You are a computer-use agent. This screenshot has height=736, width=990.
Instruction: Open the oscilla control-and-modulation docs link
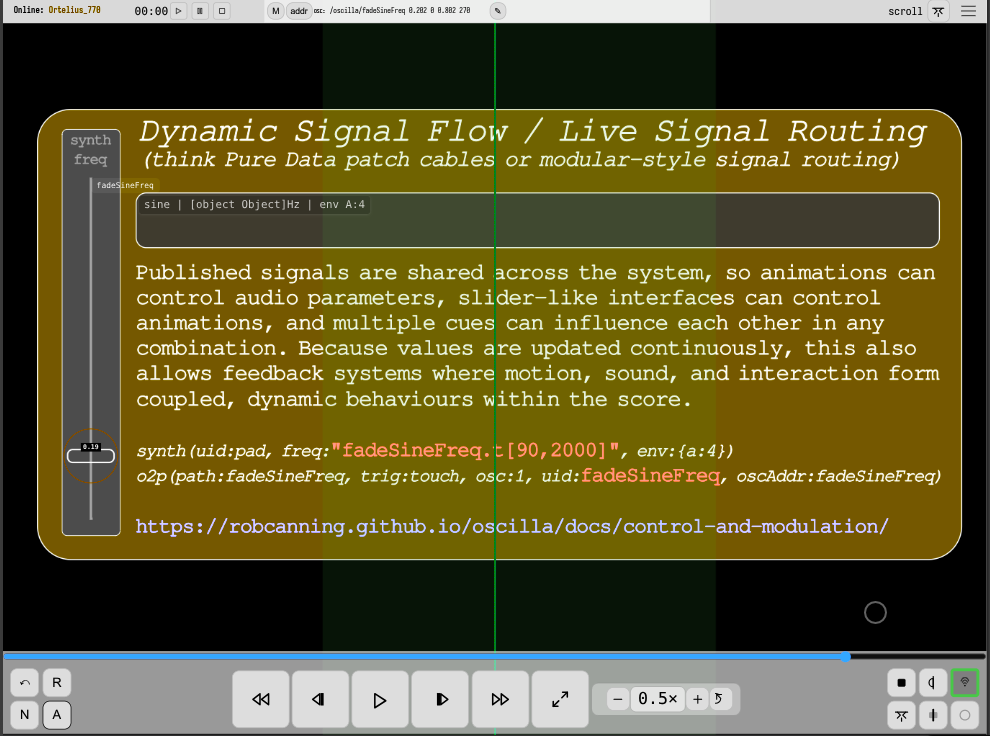[512, 526]
